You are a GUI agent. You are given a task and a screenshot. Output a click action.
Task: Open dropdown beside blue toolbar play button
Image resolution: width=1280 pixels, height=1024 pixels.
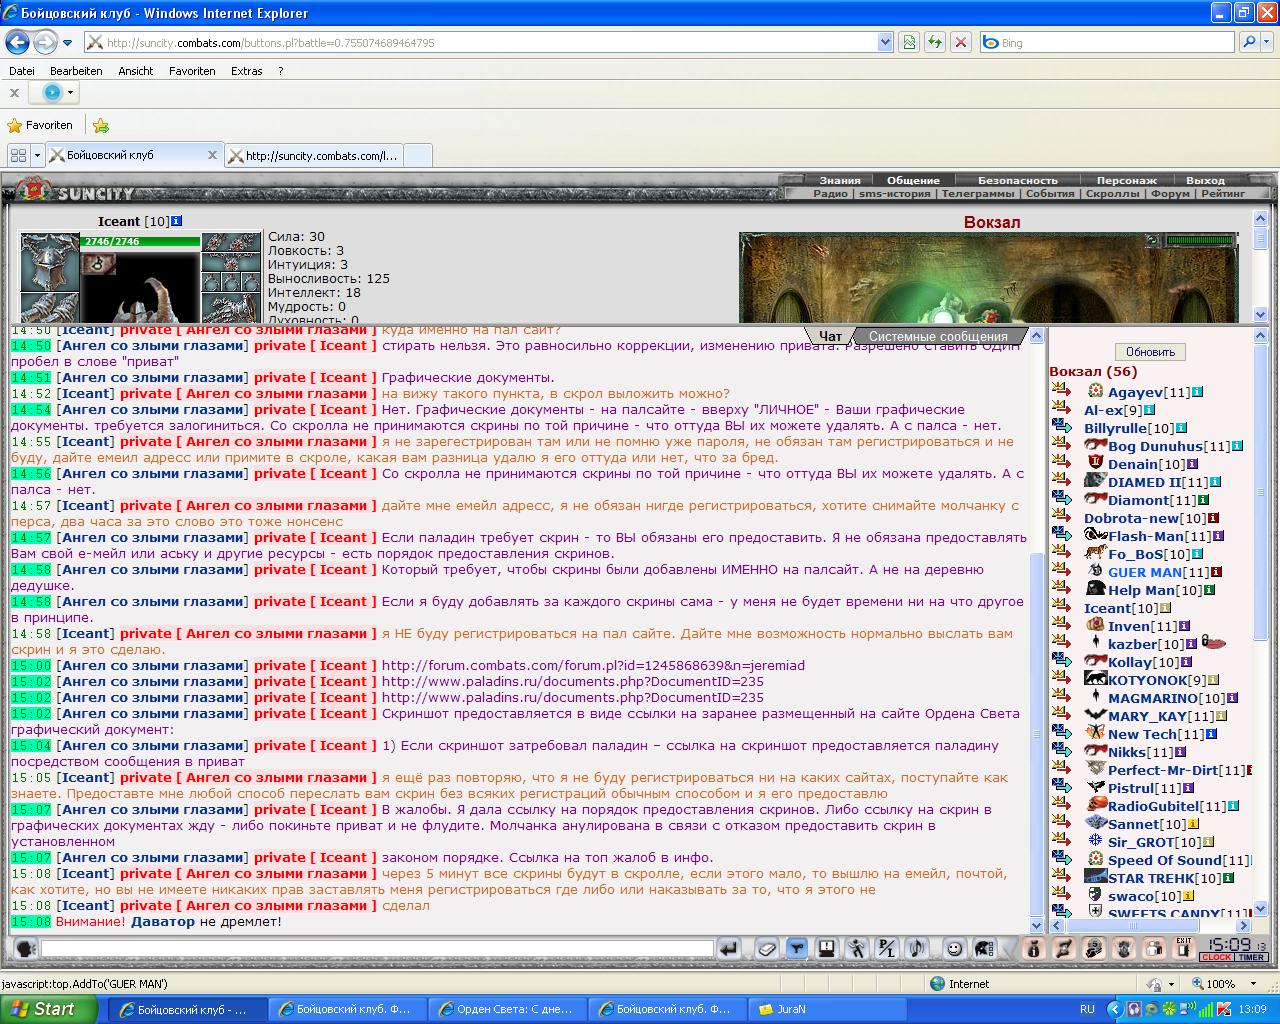tap(70, 93)
